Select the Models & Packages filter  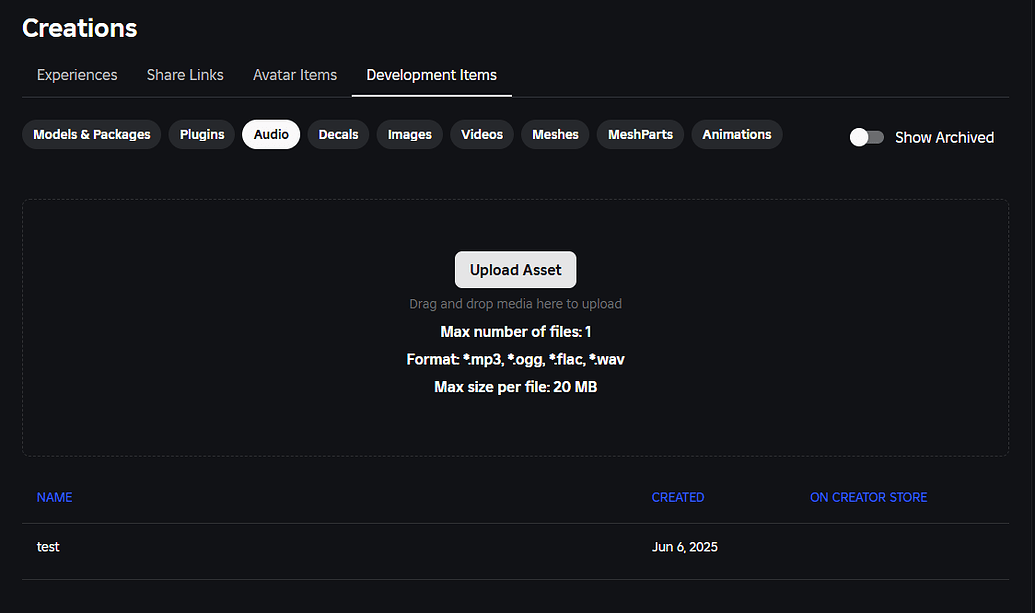91,134
